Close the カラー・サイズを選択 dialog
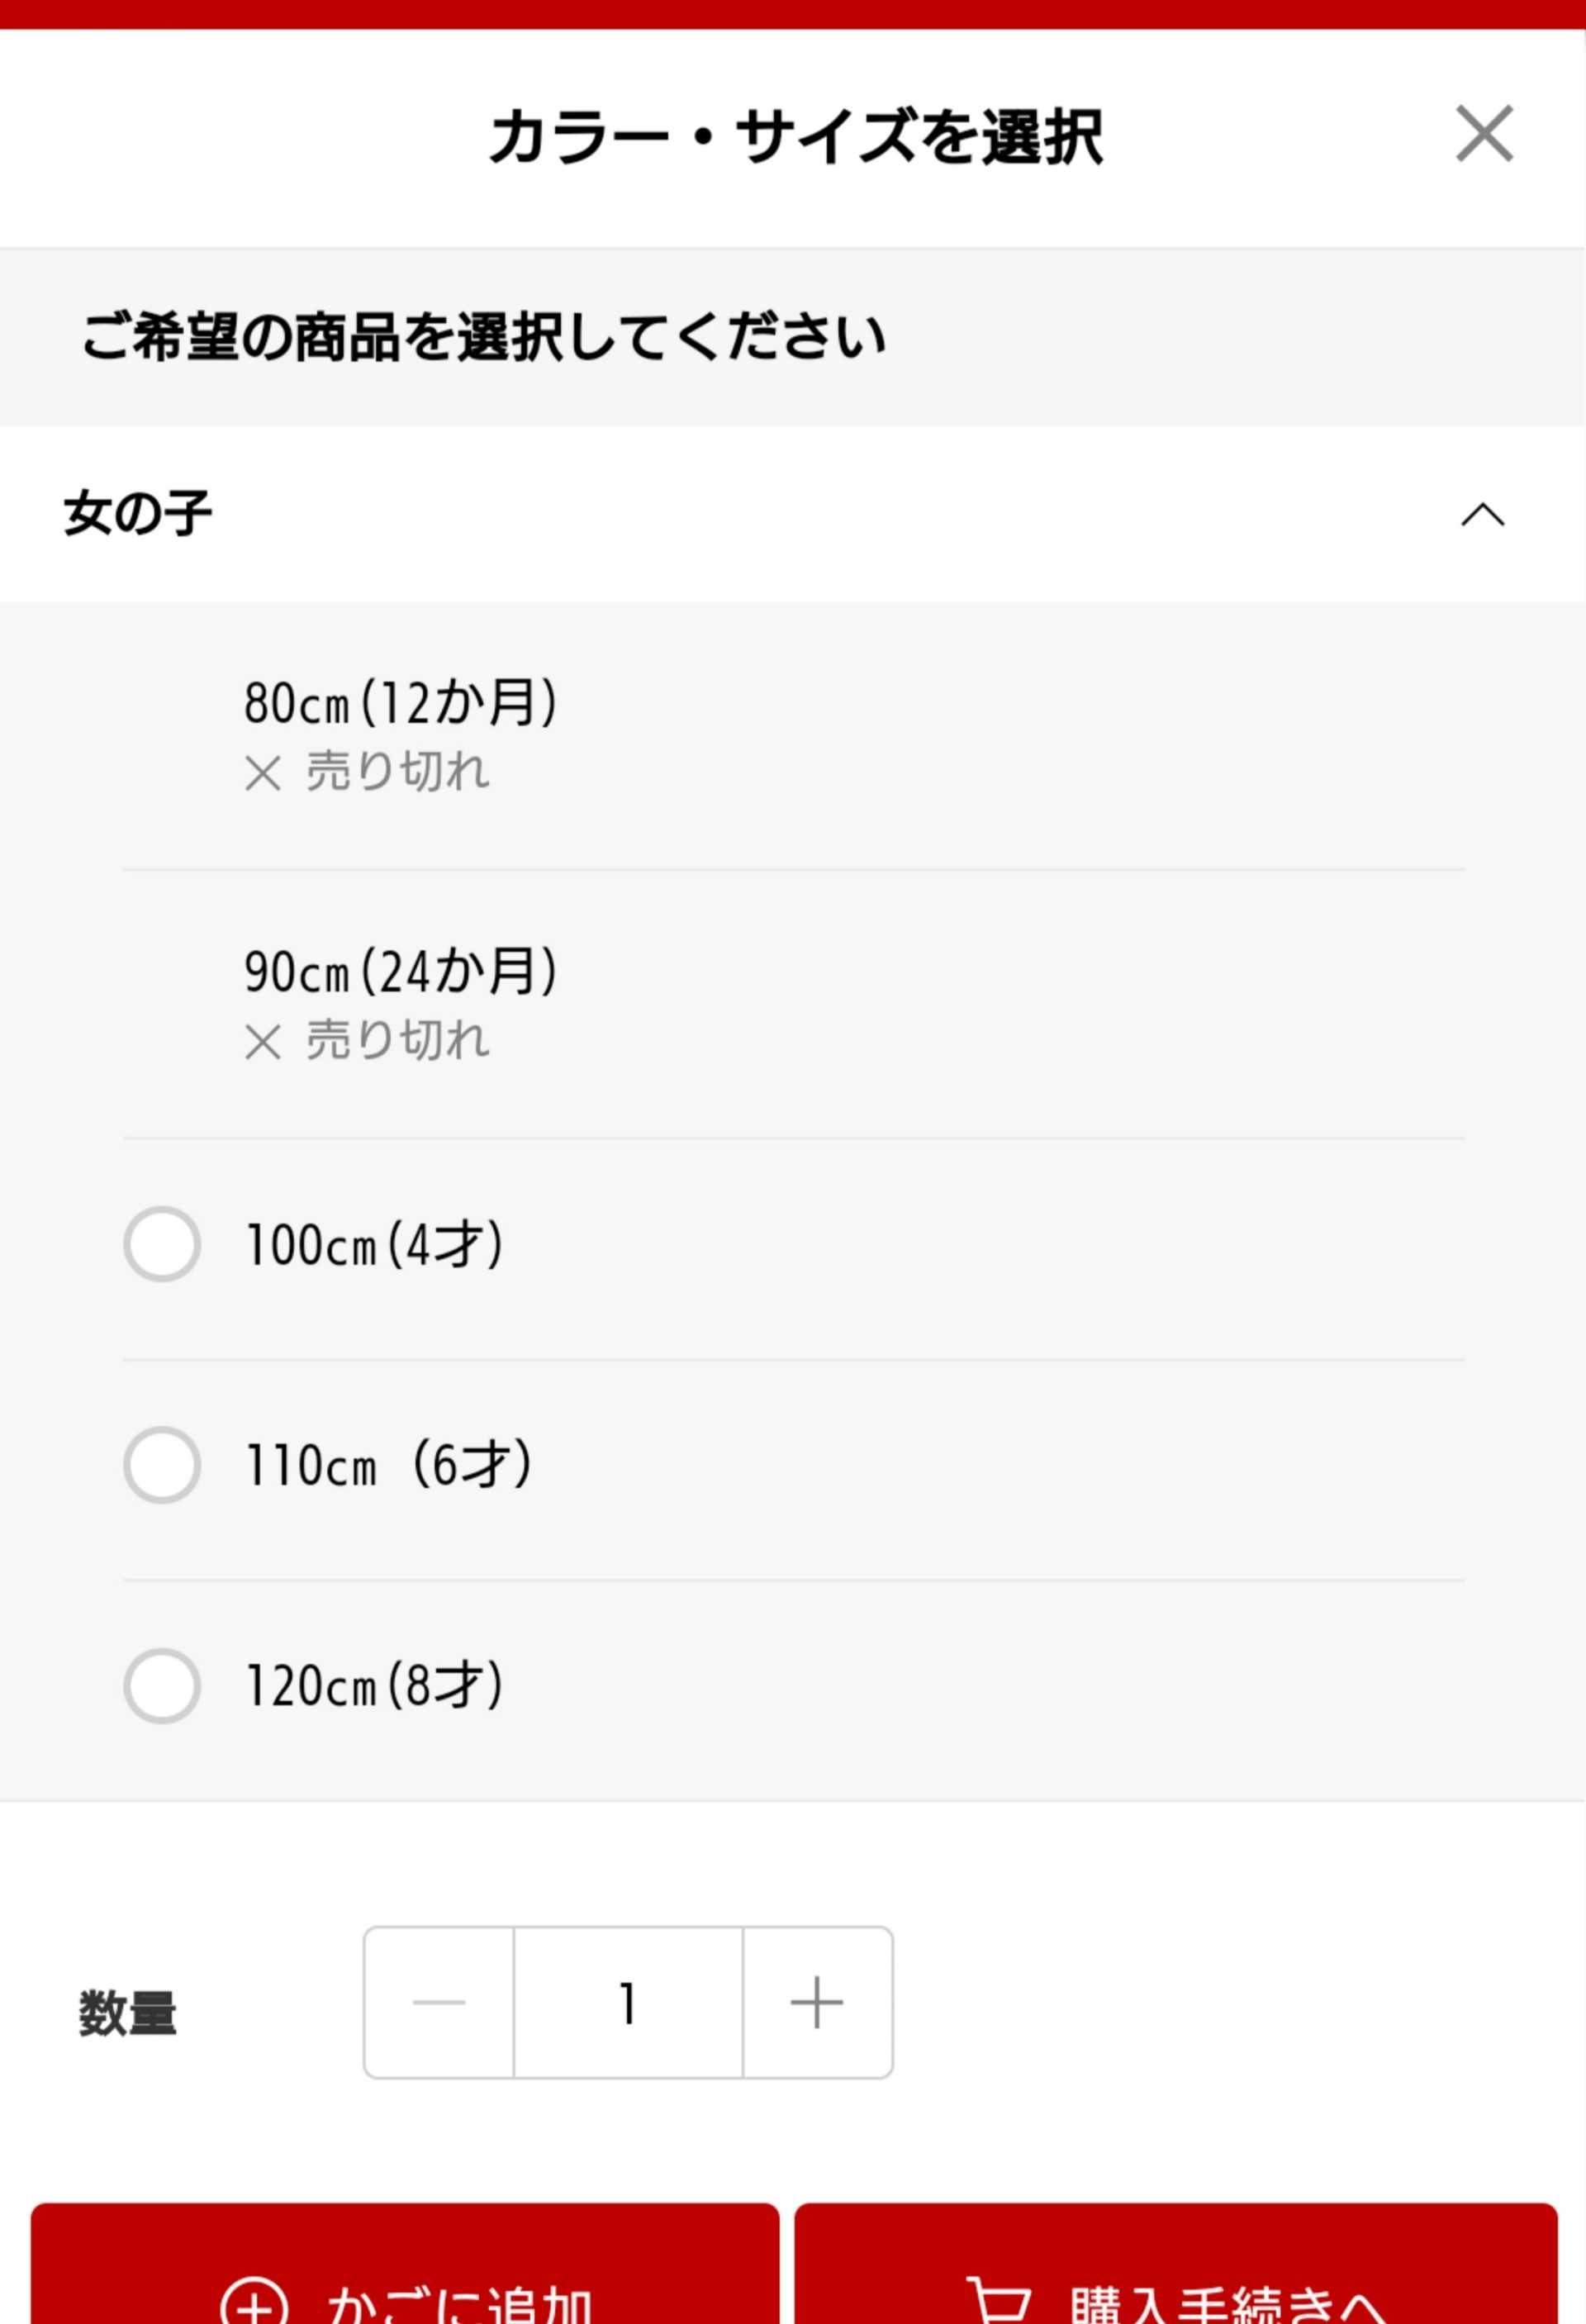Screen dimensions: 1586x2324 1484,133
